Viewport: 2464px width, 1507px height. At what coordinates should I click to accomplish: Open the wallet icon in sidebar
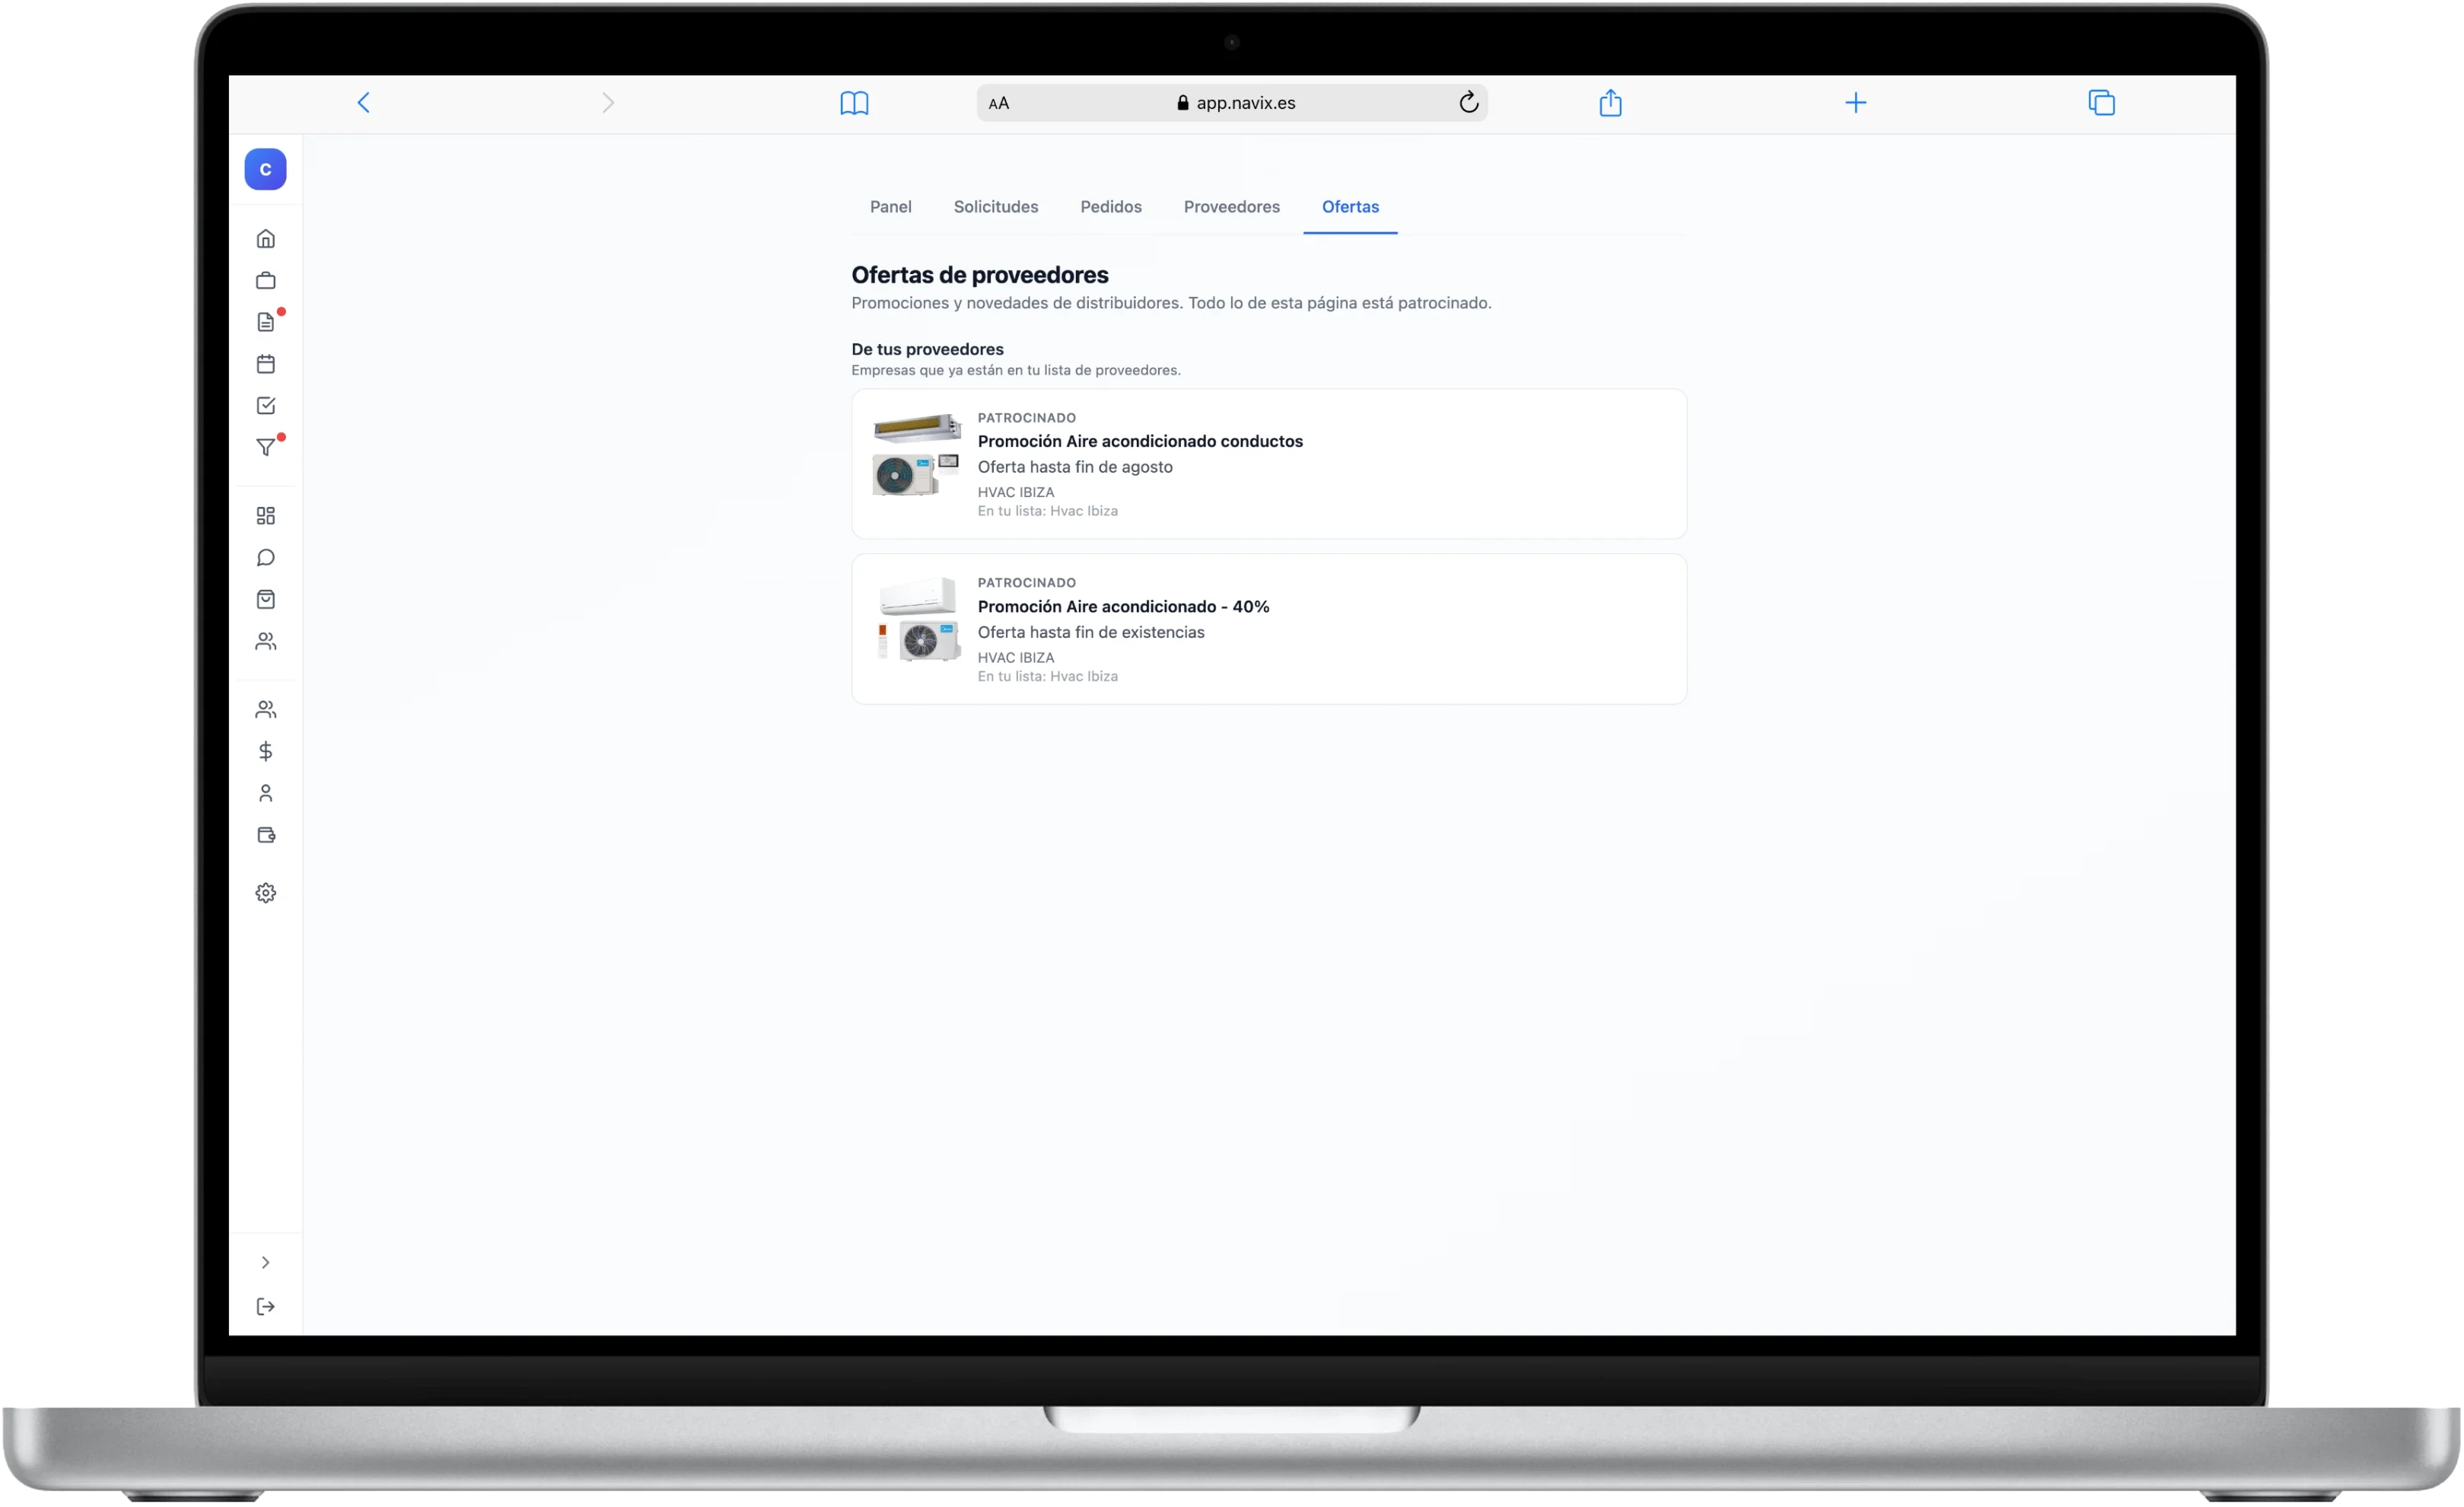pyautogui.click(x=266, y=836)
